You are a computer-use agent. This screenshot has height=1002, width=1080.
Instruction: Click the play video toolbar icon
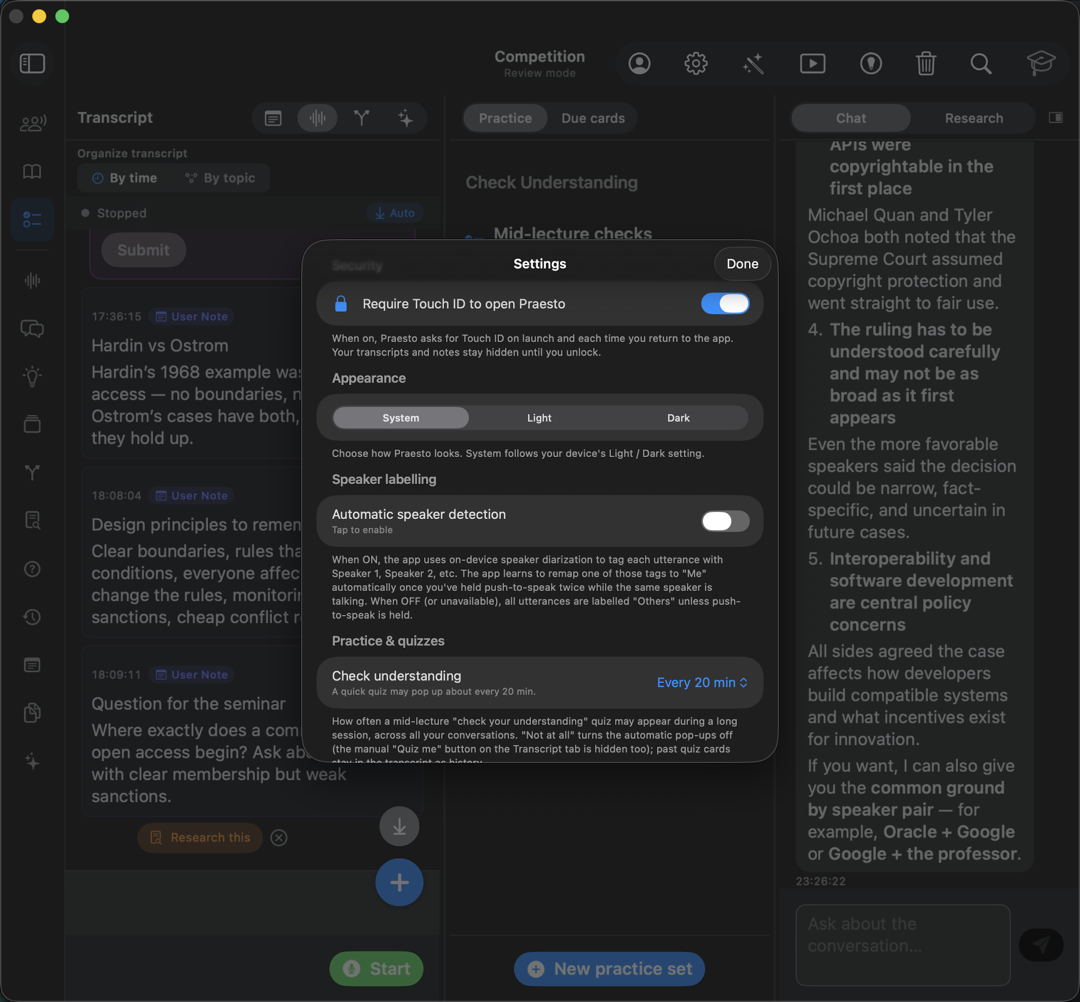pos(813,63)
